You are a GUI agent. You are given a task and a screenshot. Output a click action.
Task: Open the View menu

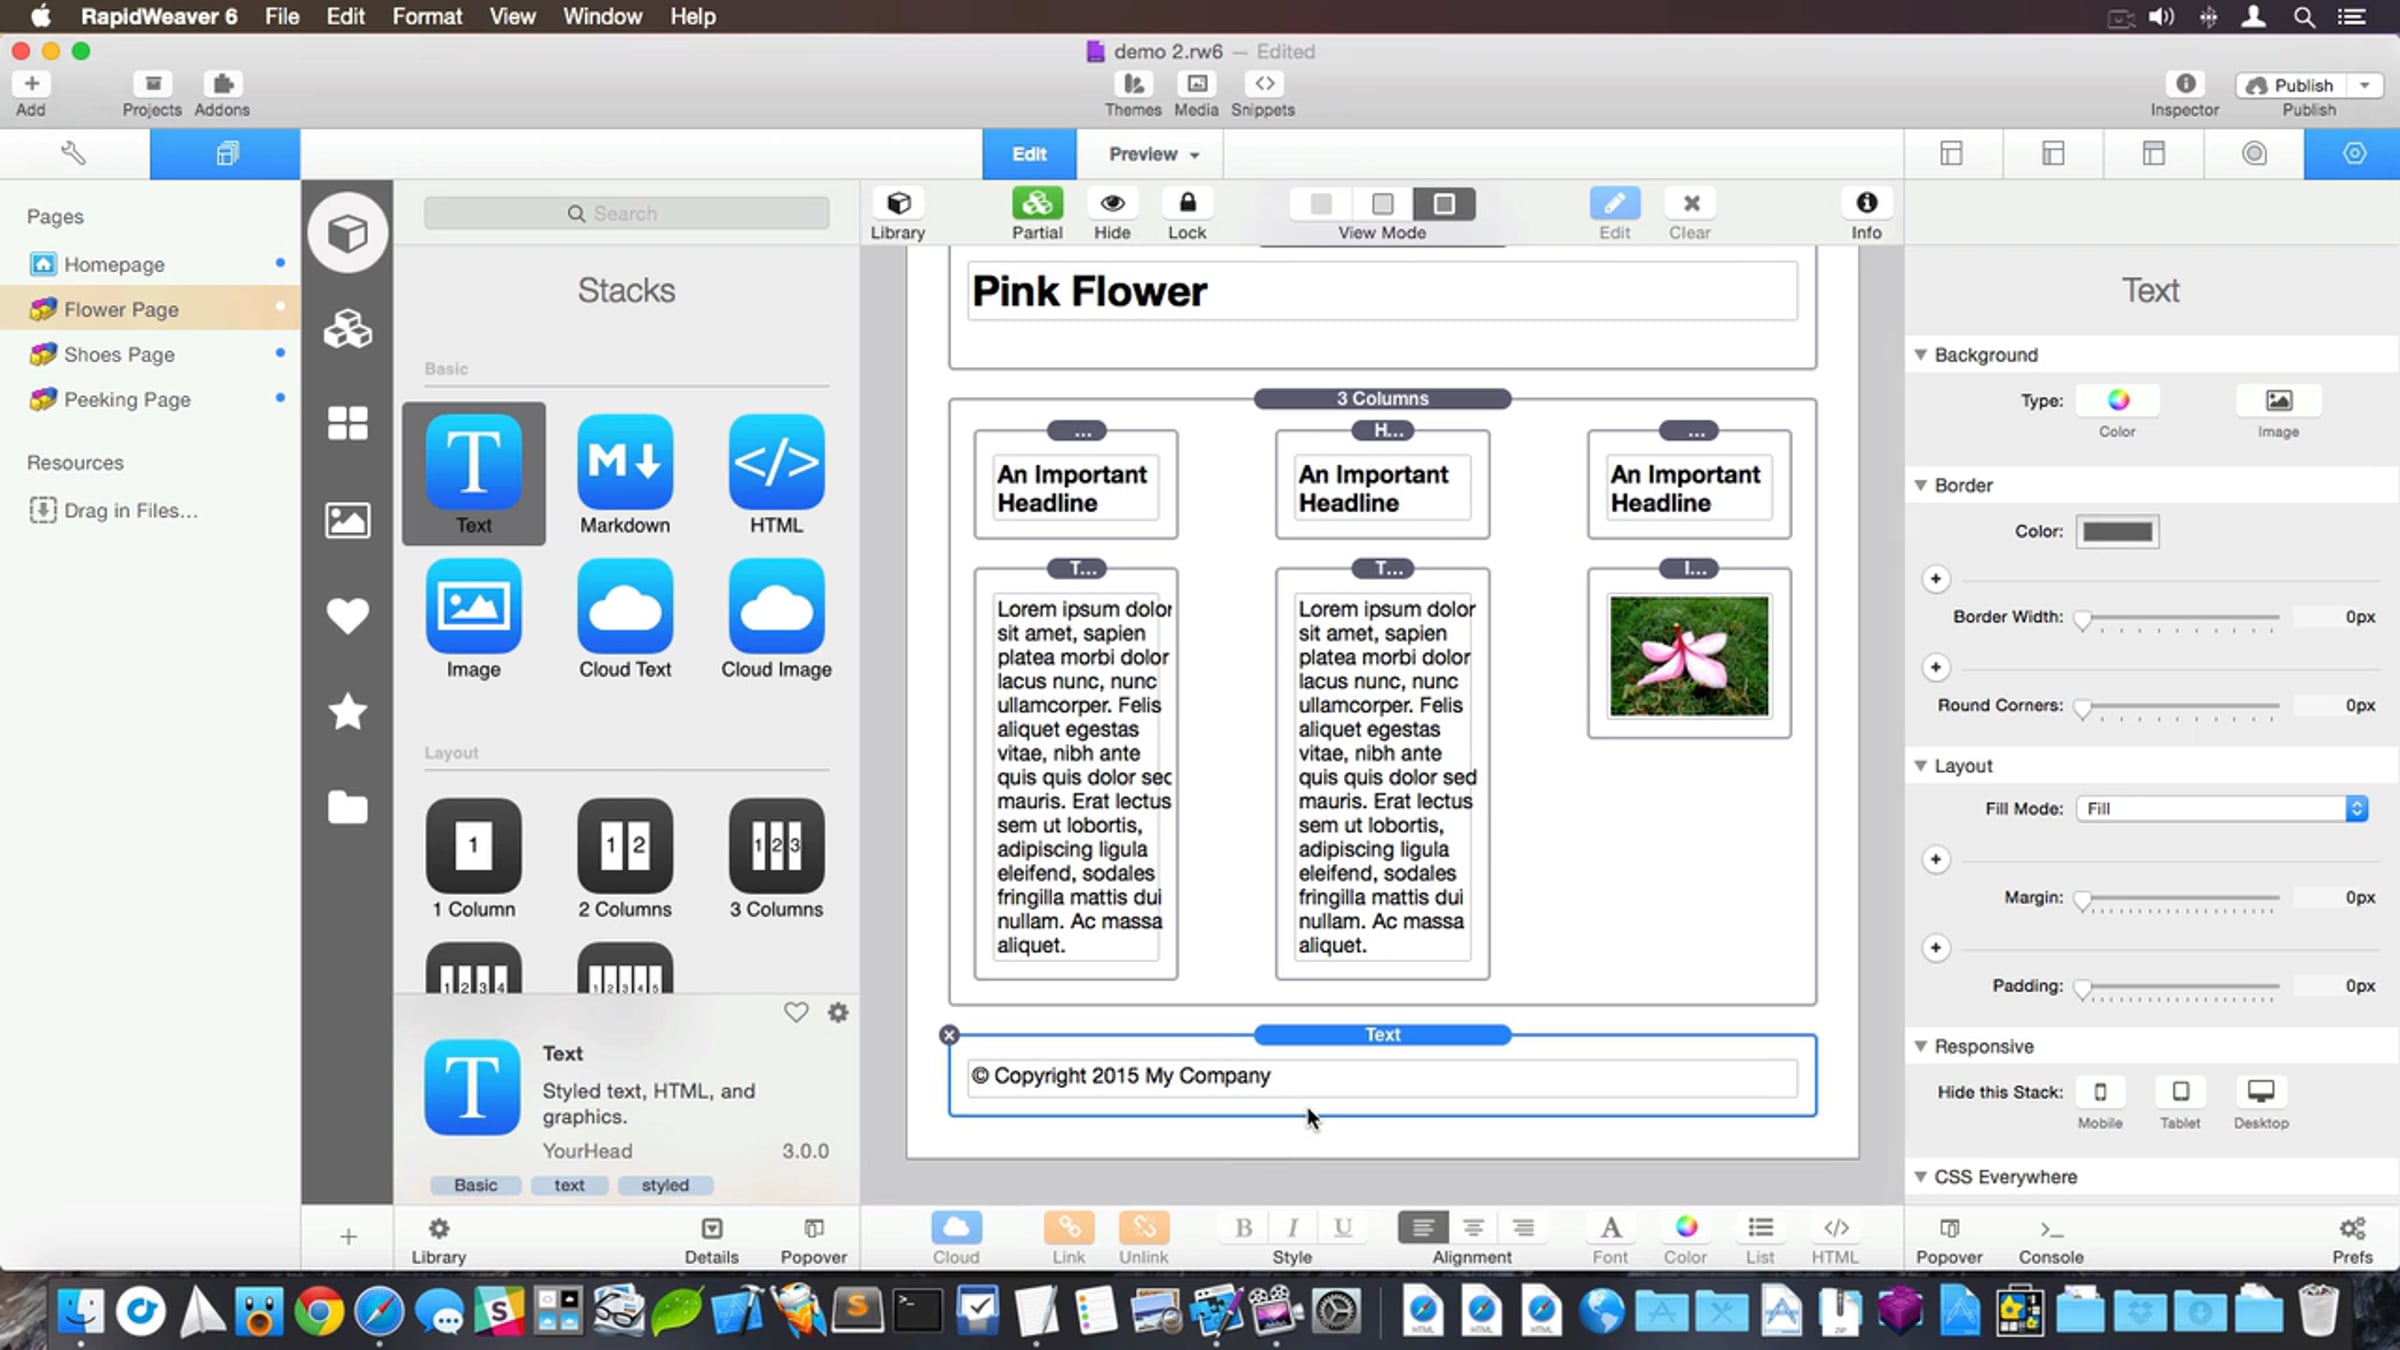point(512,16)
